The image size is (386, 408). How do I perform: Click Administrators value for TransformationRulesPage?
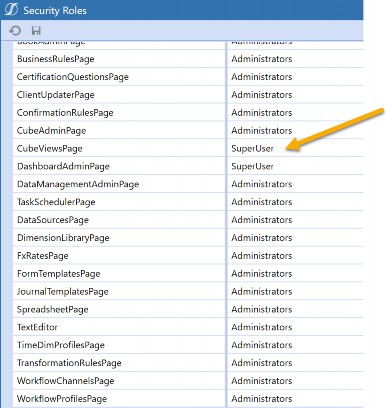262,363
